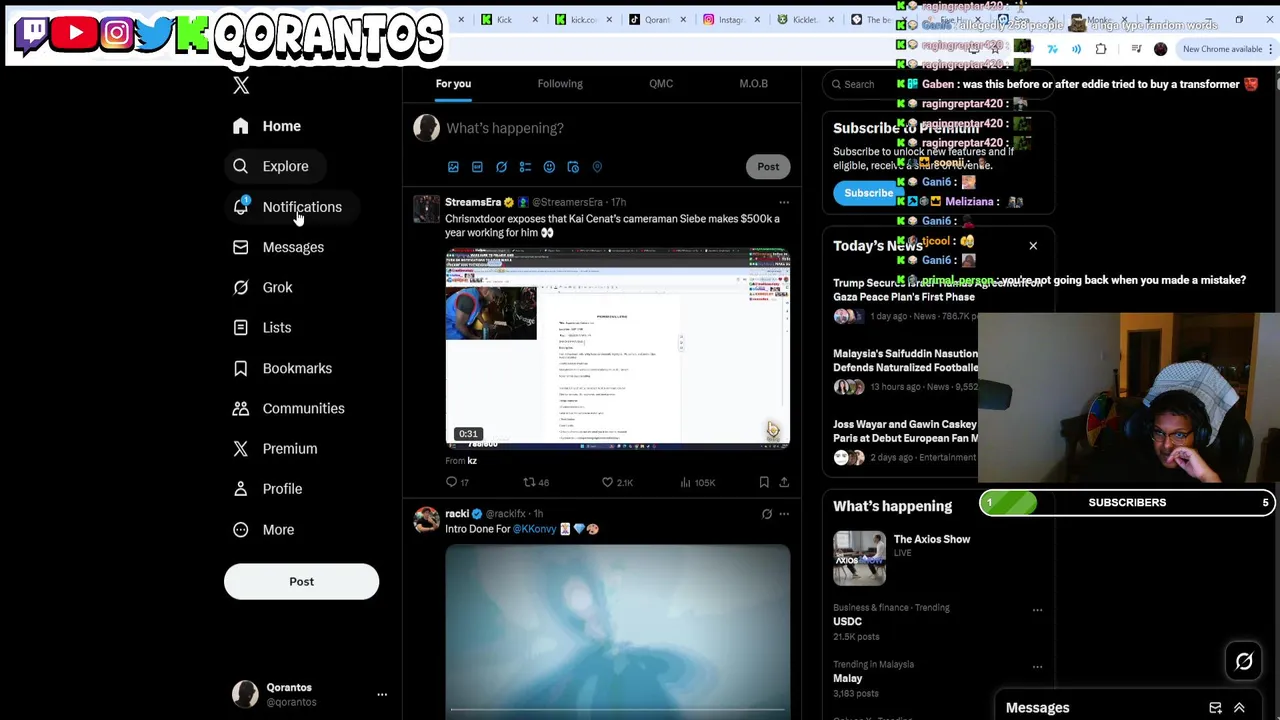Add media image to new post
Viewport: 1280px width, 720px height.
pos(453,167)
